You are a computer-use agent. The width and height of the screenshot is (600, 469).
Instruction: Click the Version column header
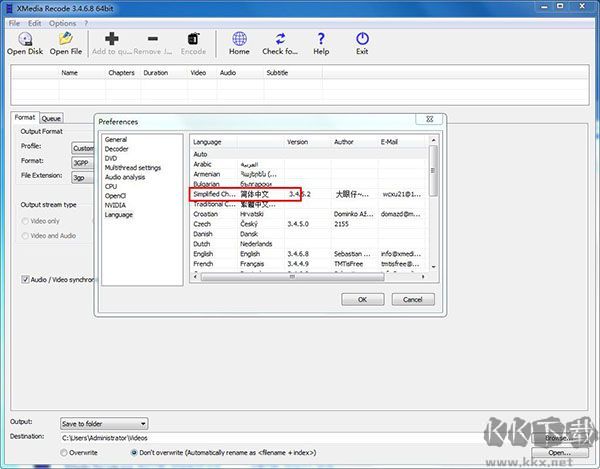(307, 142)
